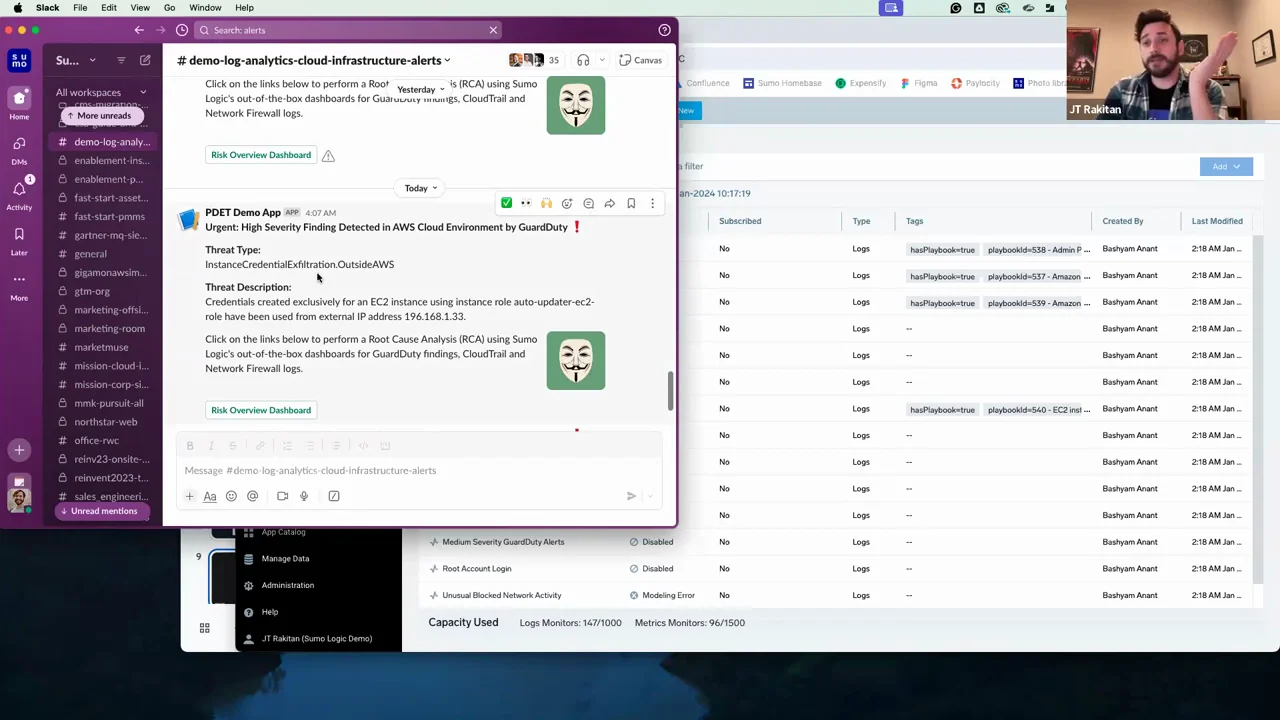
Task: Open the Risk Overview Dashboard under today's message
Action: pos(261,410)
